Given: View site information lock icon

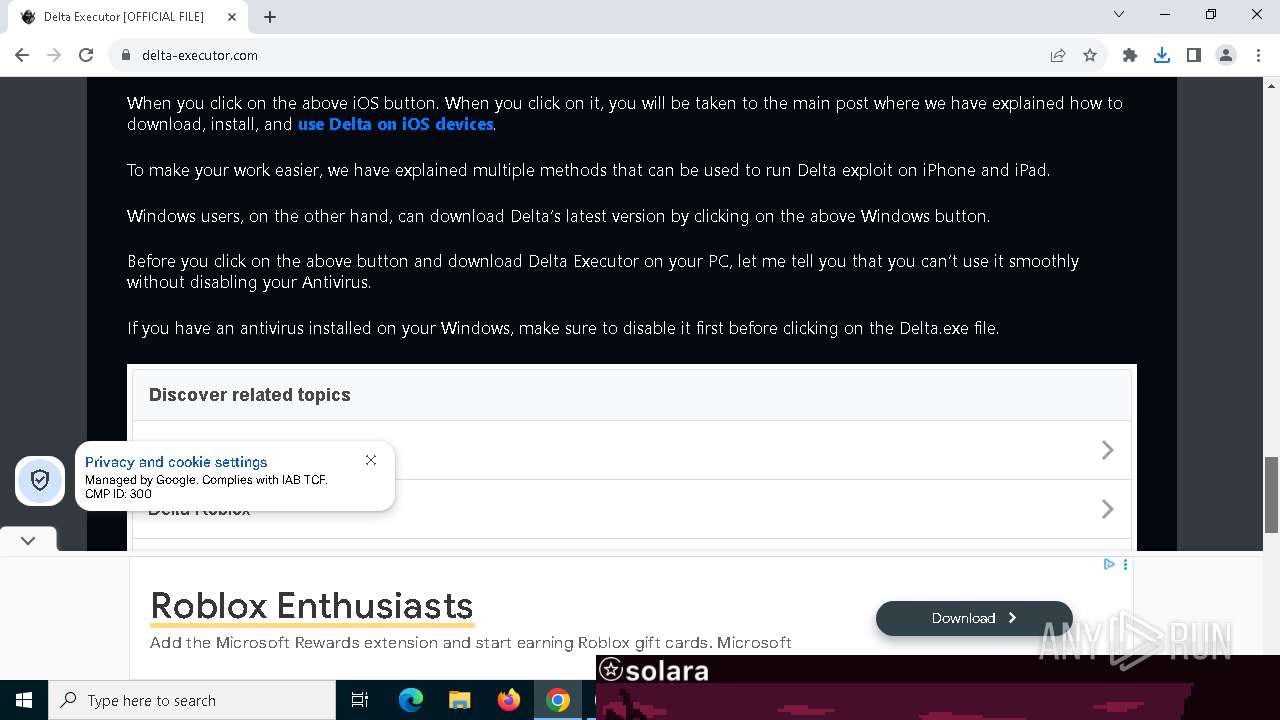Looking at the screenshot, I should (x=126, y=55).
